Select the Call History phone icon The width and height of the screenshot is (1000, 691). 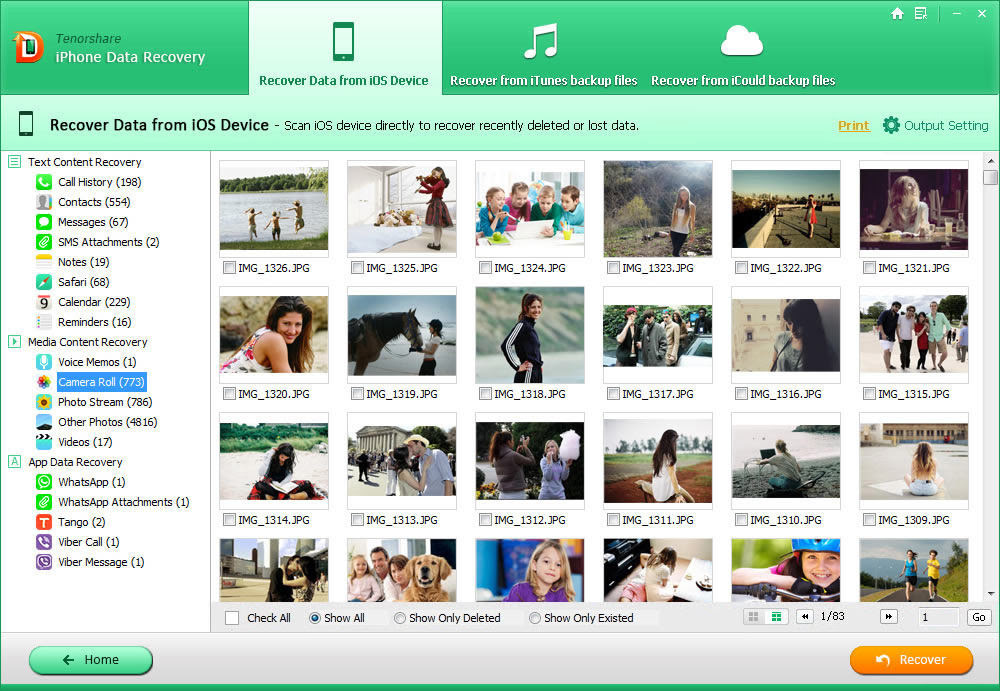pos(44,182)
